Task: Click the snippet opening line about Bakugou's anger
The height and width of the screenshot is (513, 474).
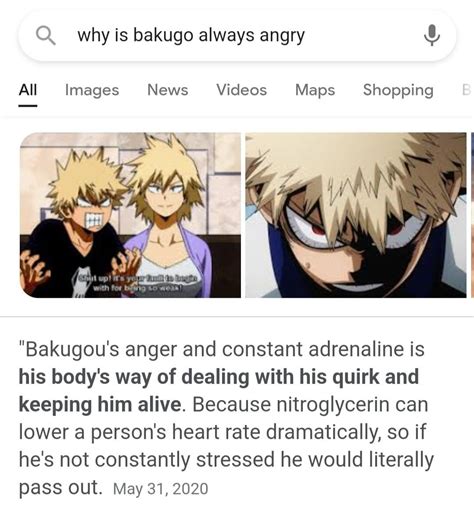Action: click(x=222, y=349)
